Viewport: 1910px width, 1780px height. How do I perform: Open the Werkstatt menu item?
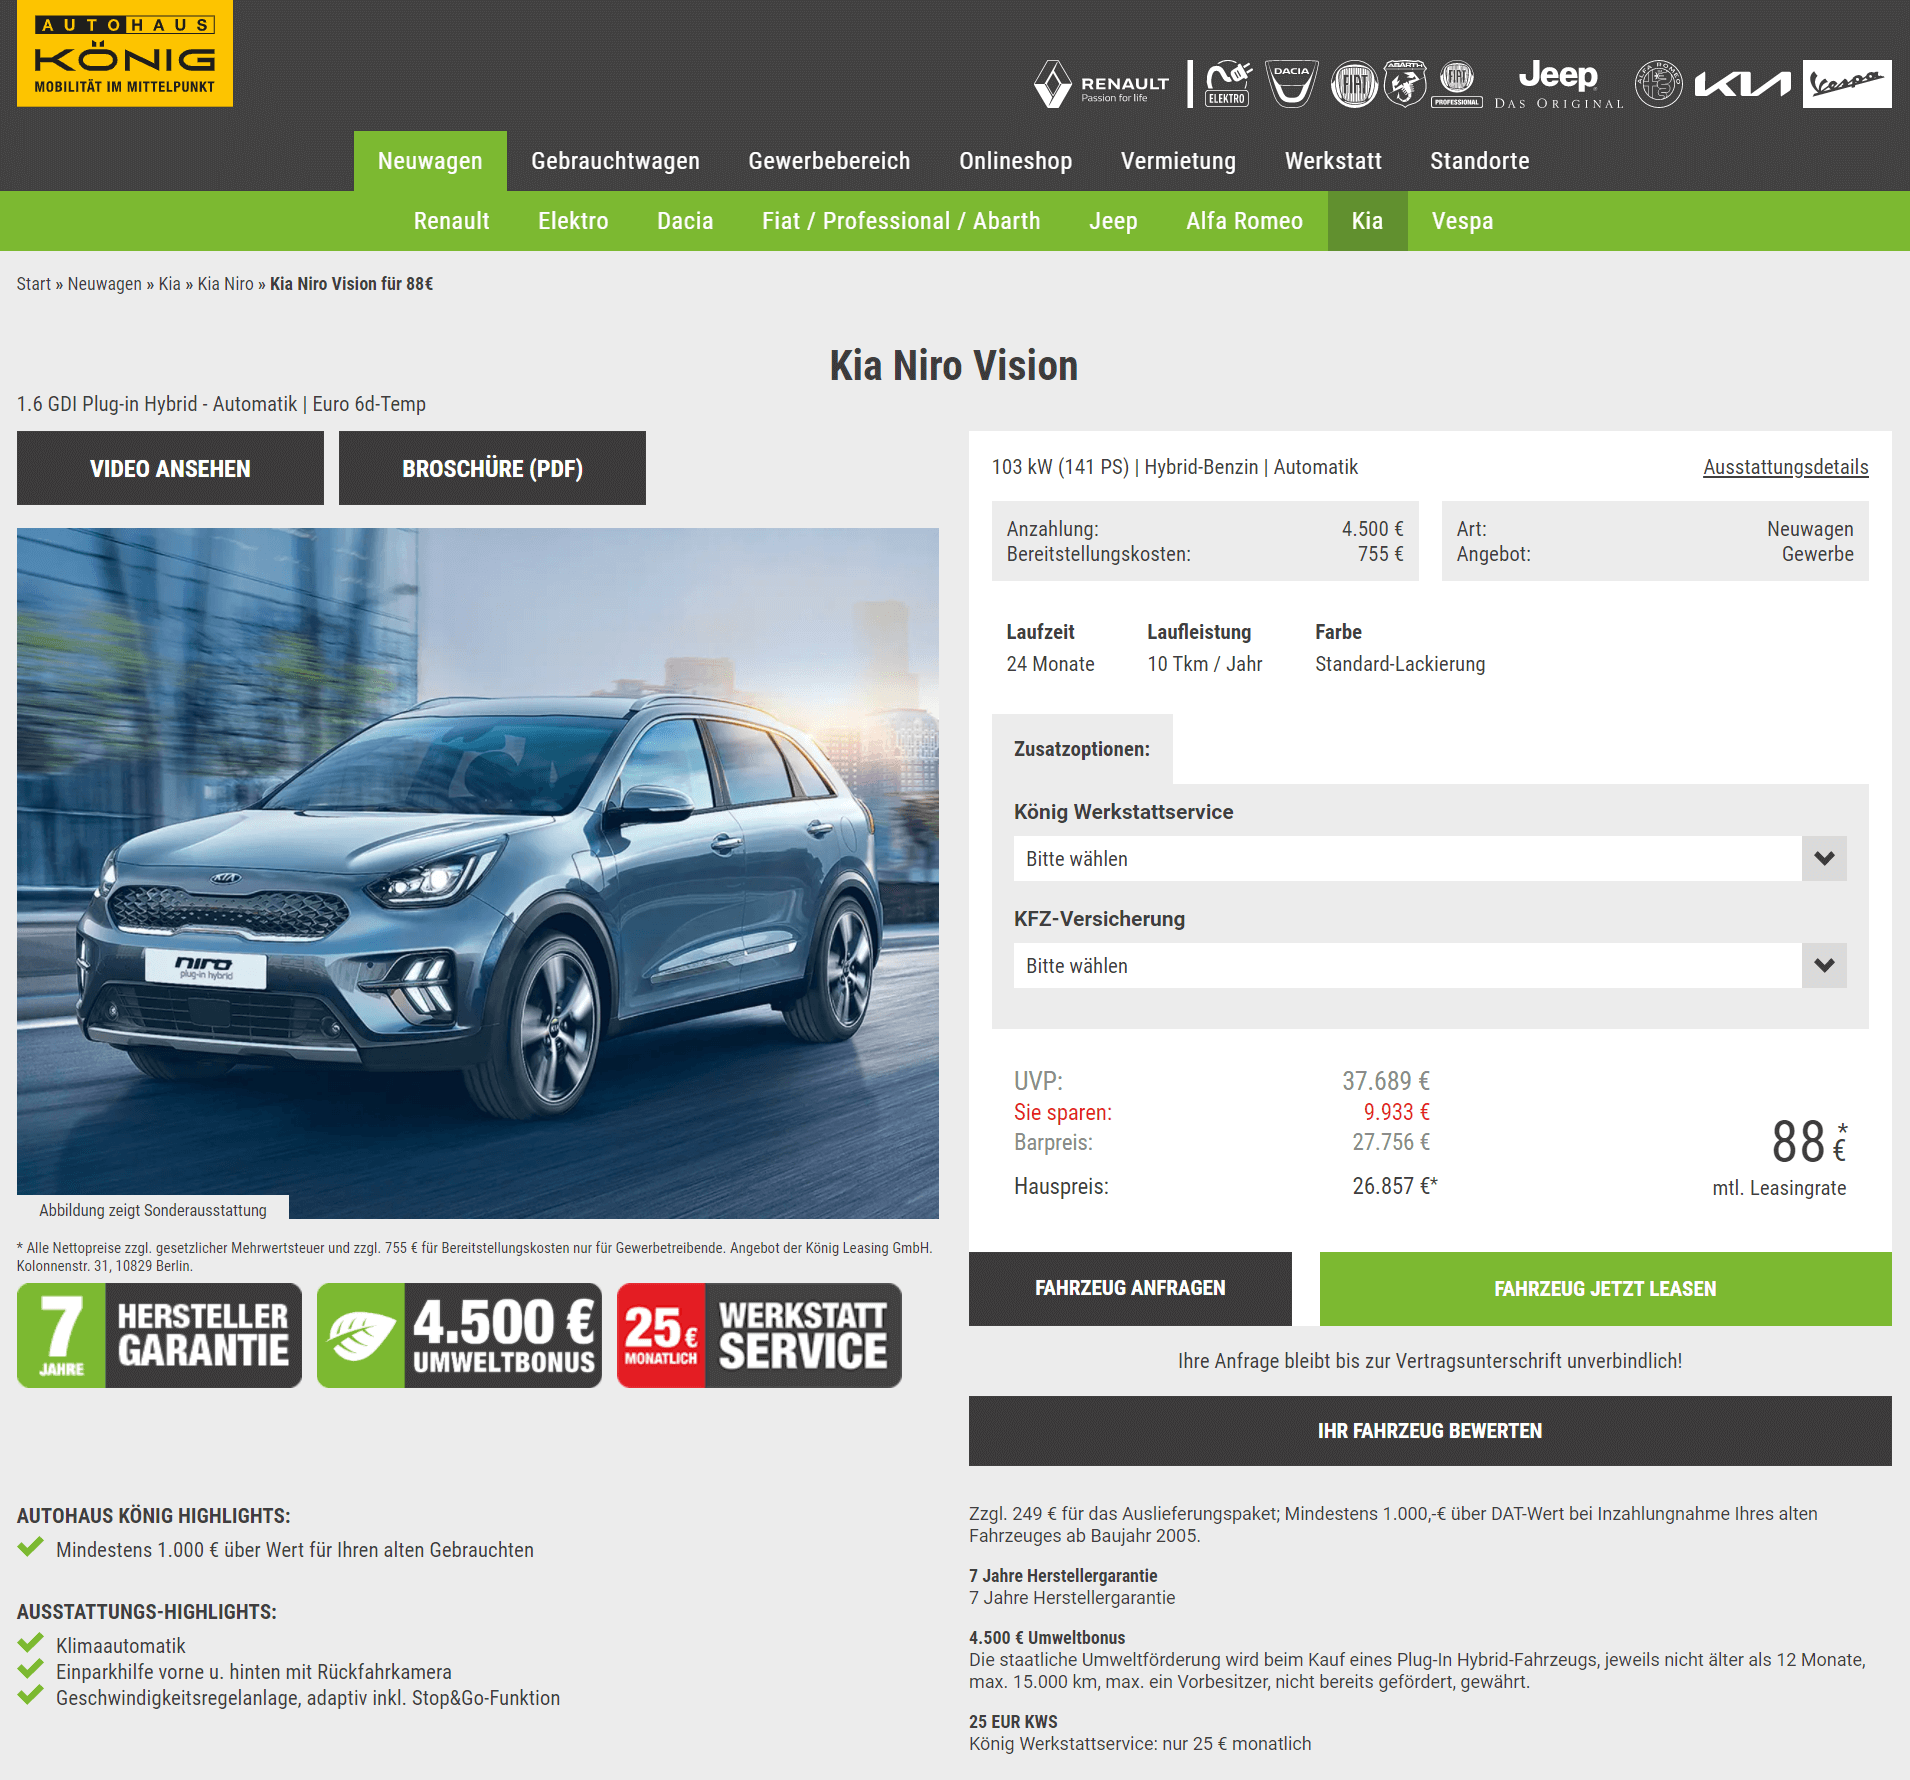(1333, 161)
